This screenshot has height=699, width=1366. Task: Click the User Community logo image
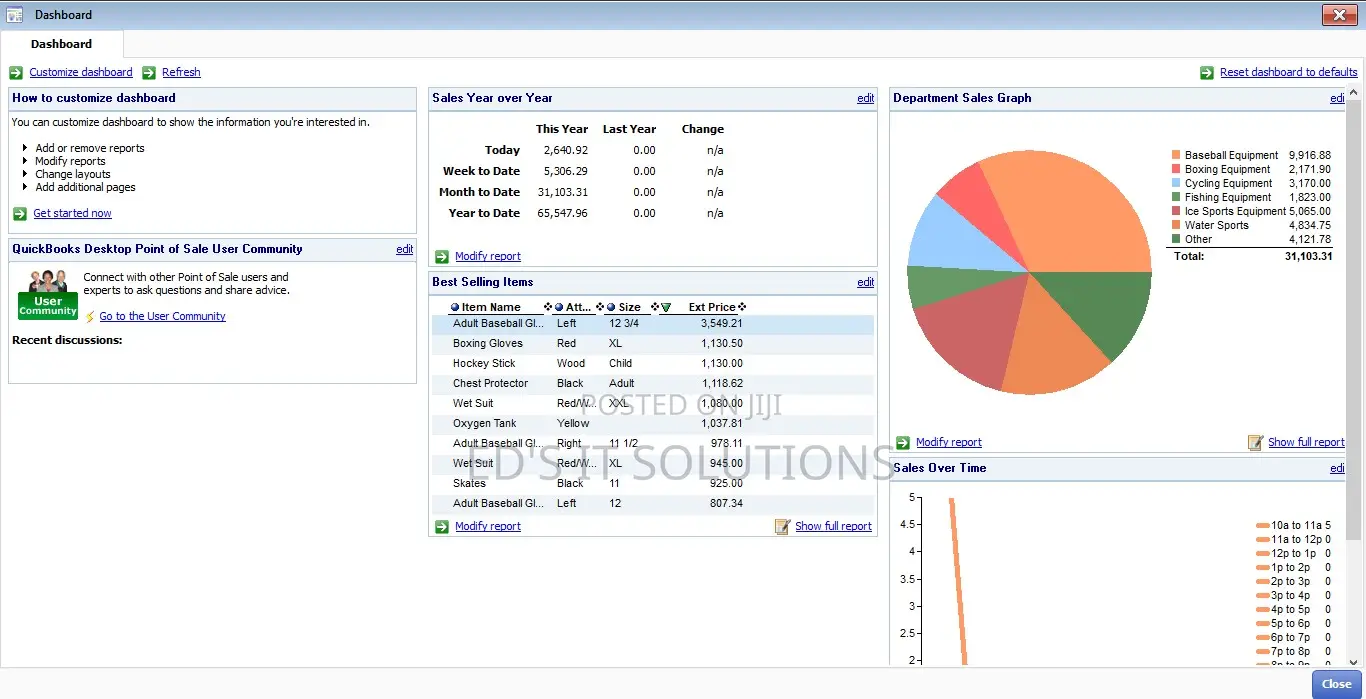[48, 294]
